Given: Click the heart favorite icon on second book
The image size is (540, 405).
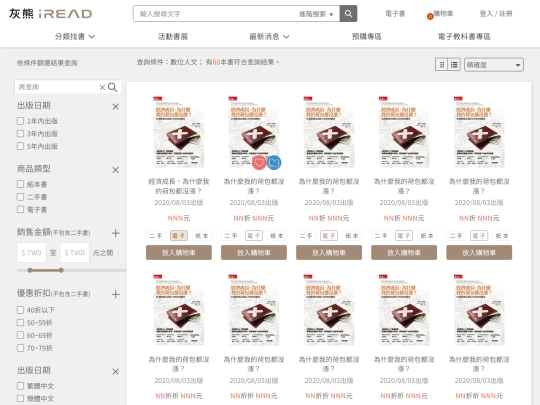Looking at the screenshot, I should 259,162.
